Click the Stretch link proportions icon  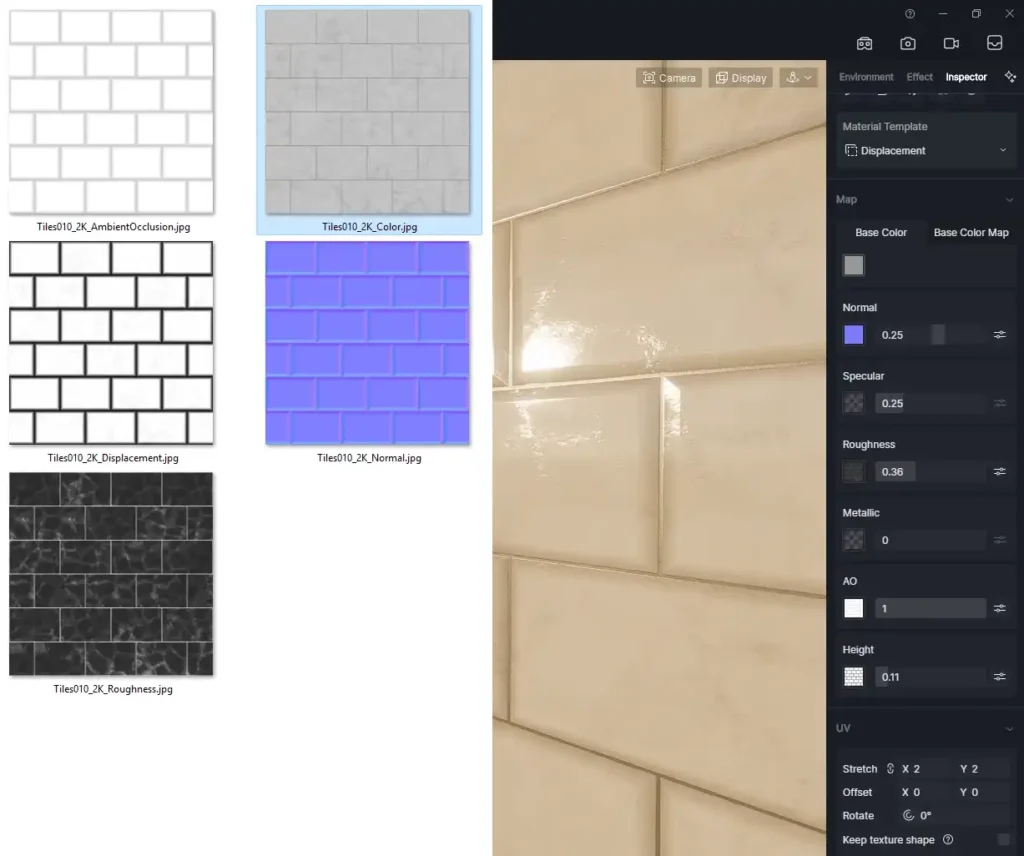(x=888, y=769)
